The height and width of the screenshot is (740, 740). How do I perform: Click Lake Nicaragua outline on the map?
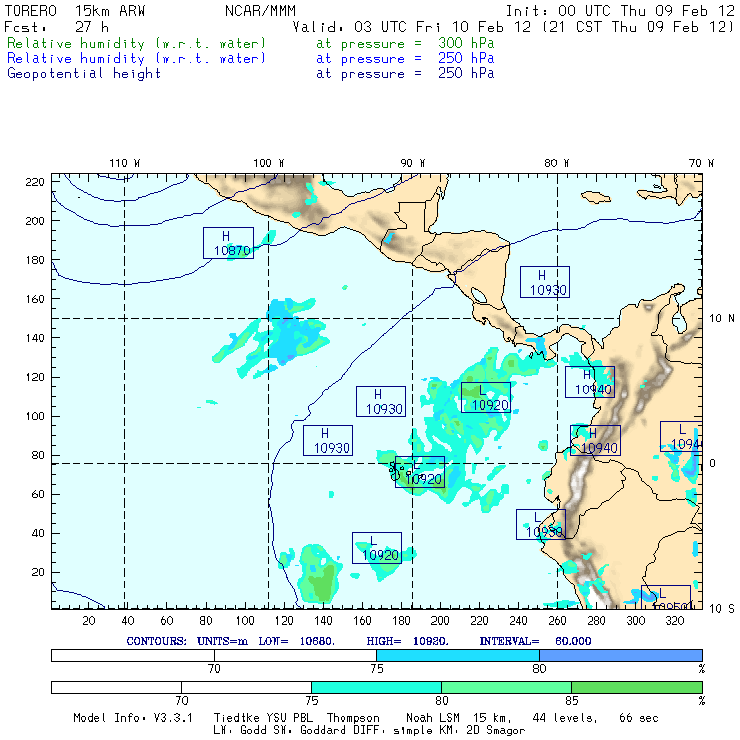point(479,295)
